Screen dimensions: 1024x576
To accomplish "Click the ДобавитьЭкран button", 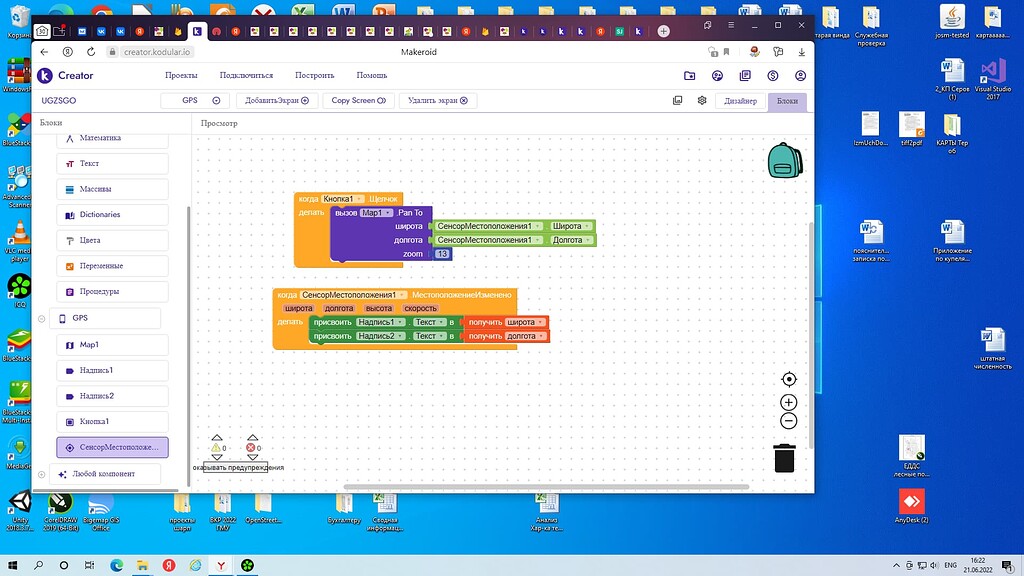I will tap(277, 101).
